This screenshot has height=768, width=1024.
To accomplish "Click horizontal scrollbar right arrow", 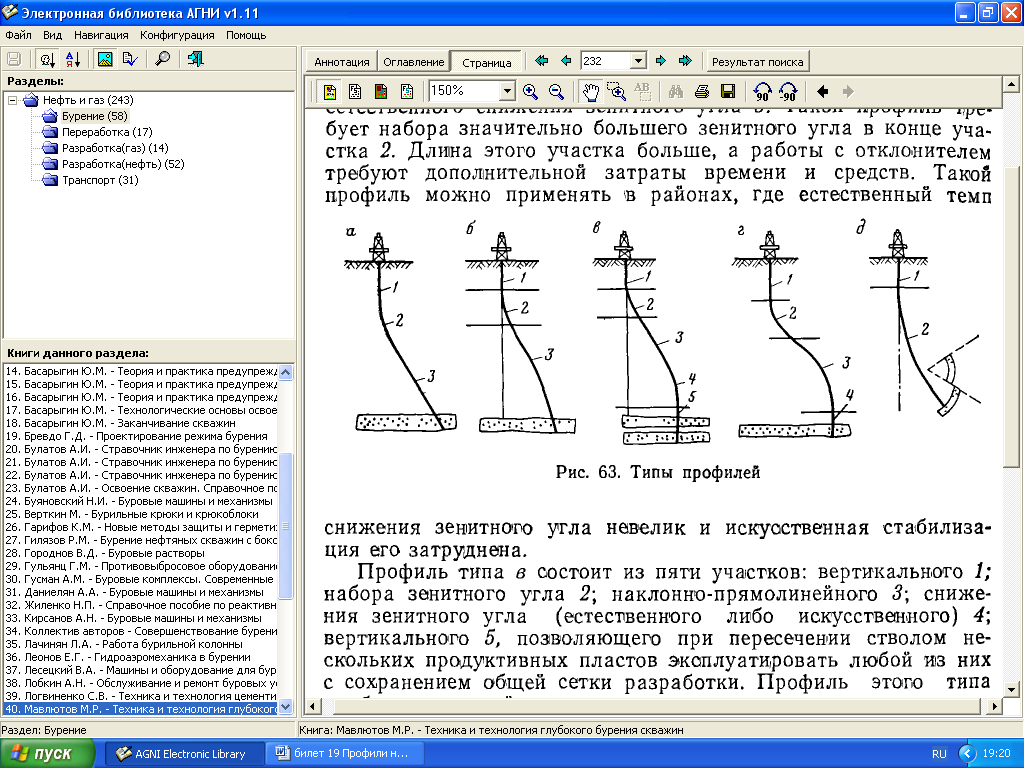I will [x=994, y=706].
